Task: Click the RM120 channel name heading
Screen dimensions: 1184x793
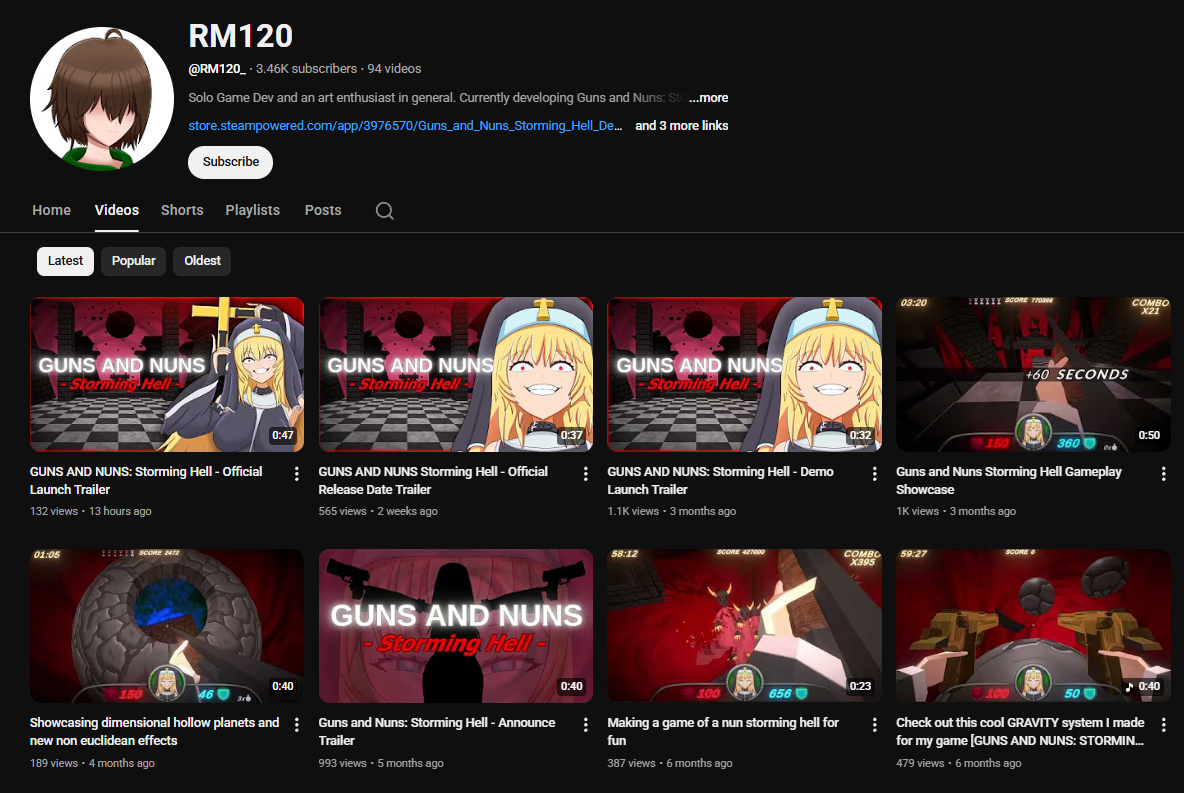Action: [240, 36]
